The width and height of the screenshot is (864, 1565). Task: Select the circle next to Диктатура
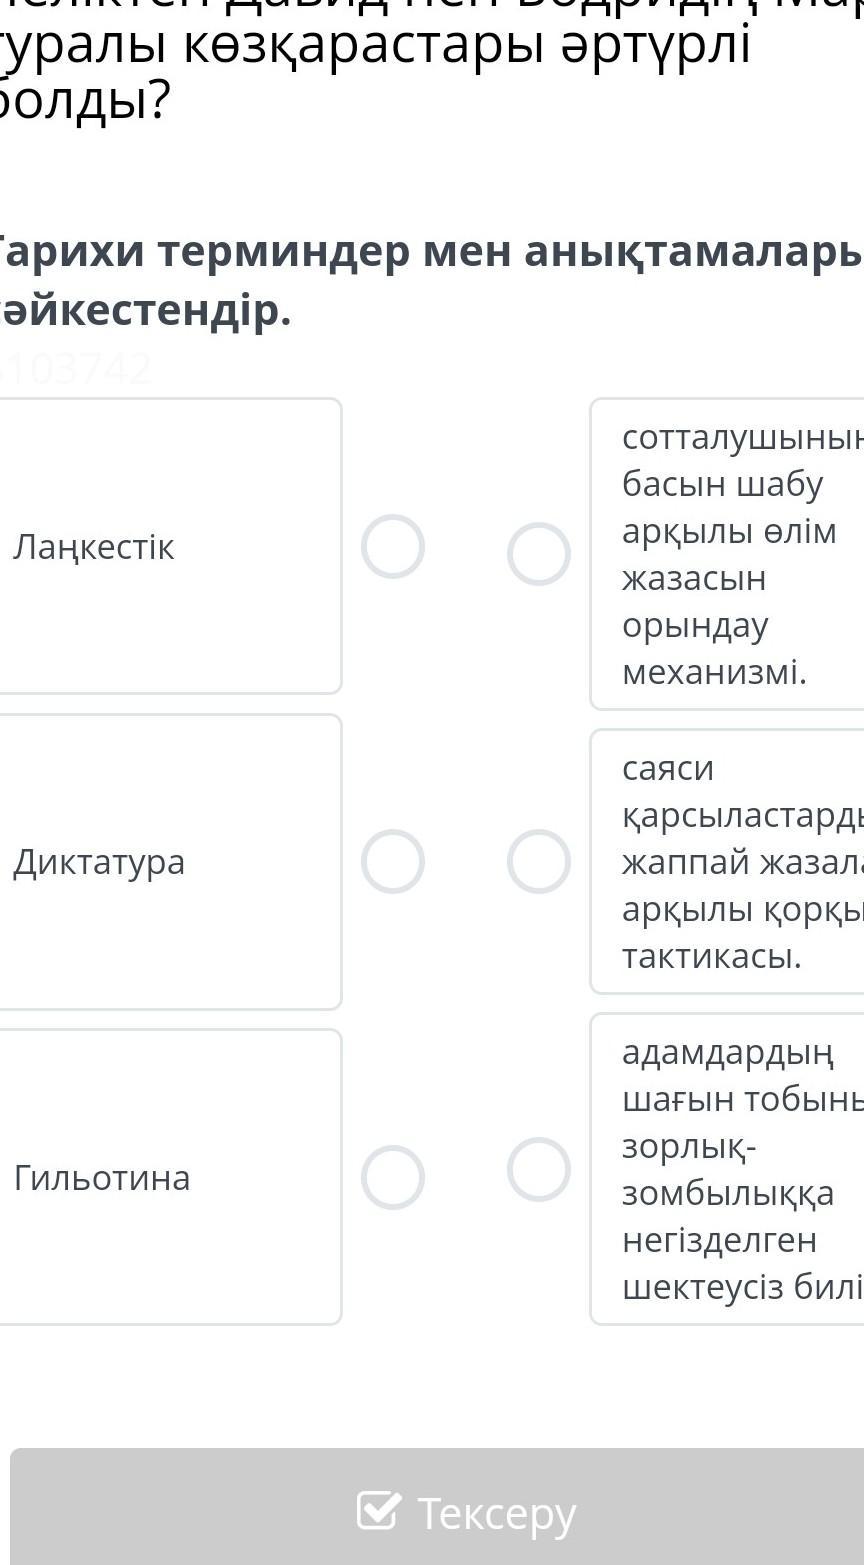pyautogui.click(x=393, y=861)
